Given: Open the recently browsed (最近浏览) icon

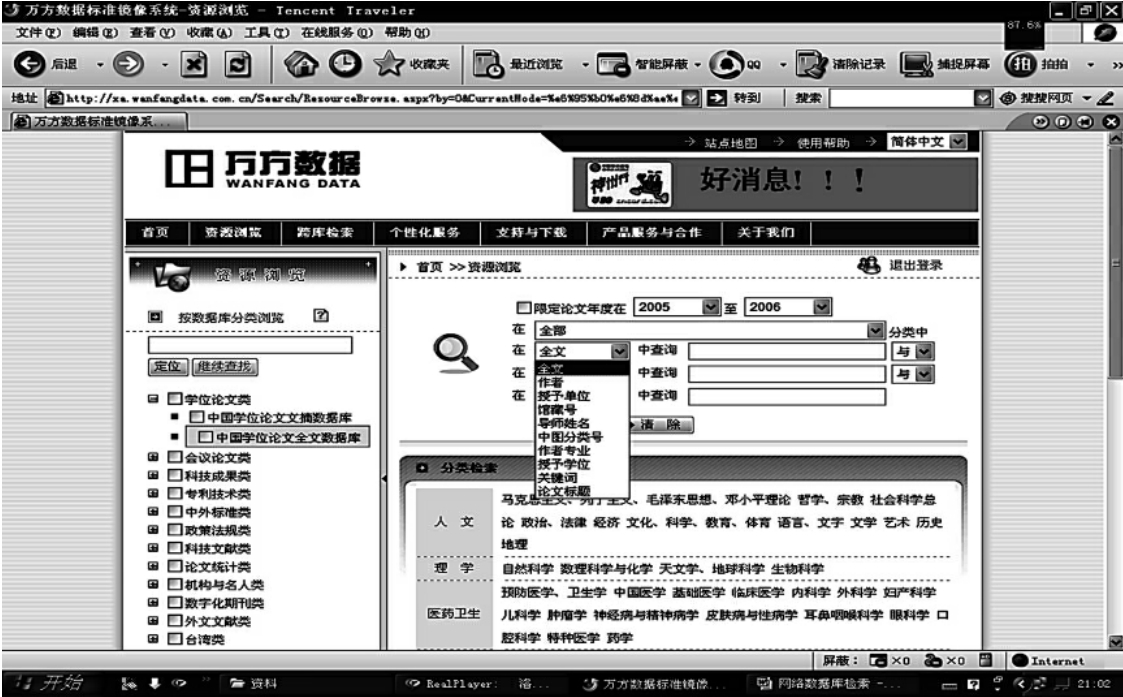Looking at the screenshot, I should (489, 64).
